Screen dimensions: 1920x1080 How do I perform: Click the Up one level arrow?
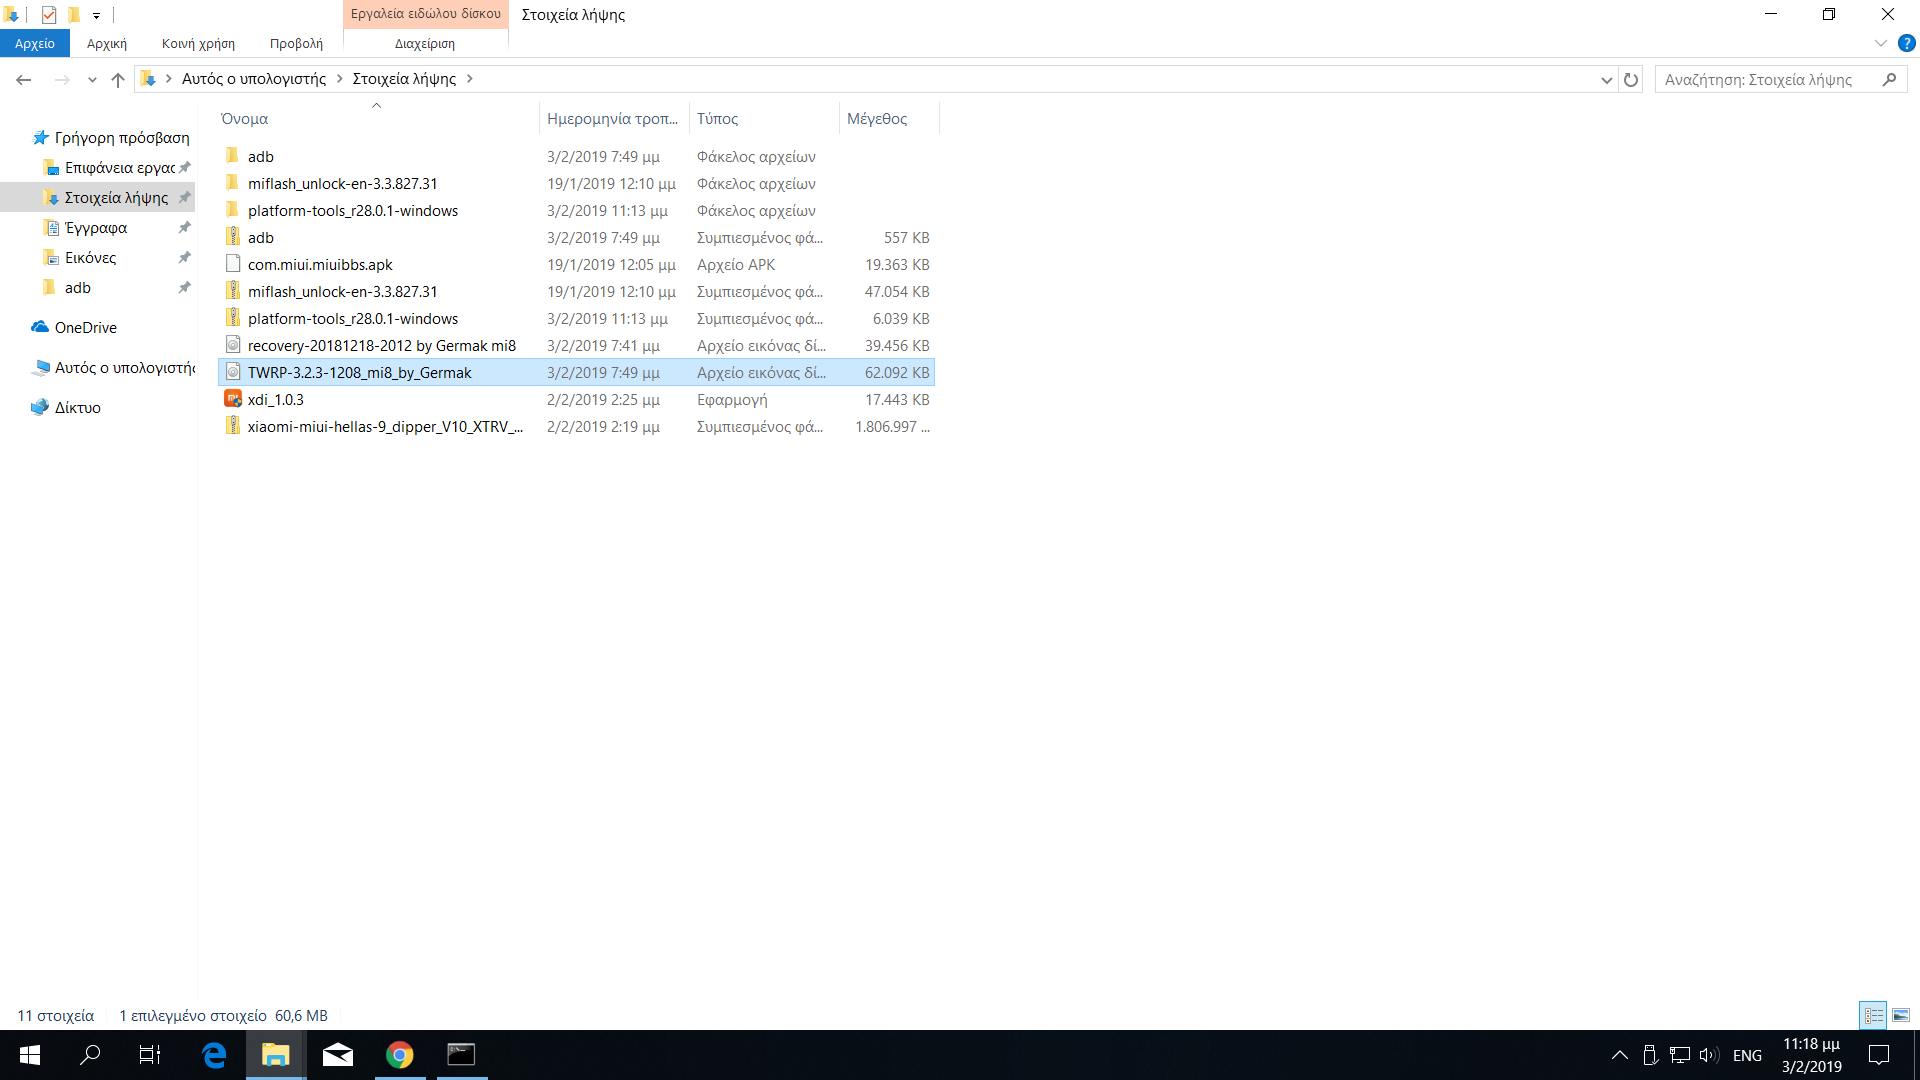click(x=118, y=80)
